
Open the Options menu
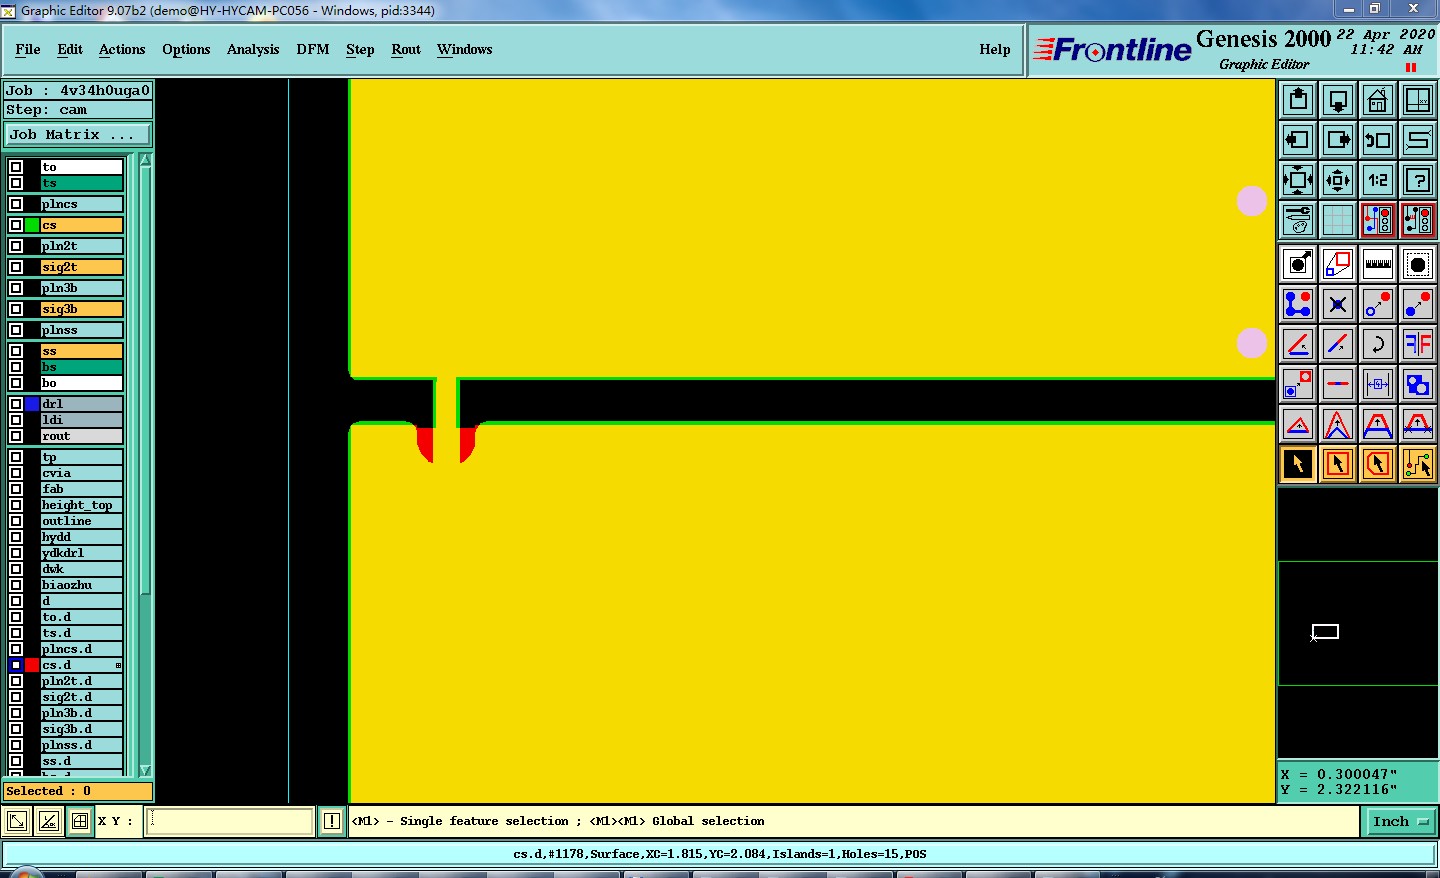pyautogui.click(x=186, y=49)
